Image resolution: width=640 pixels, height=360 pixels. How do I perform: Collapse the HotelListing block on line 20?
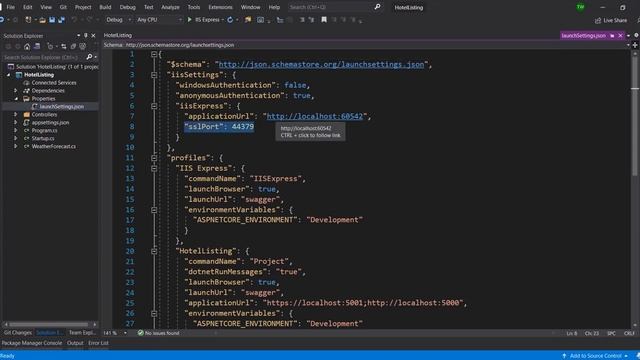coord(154,251)
